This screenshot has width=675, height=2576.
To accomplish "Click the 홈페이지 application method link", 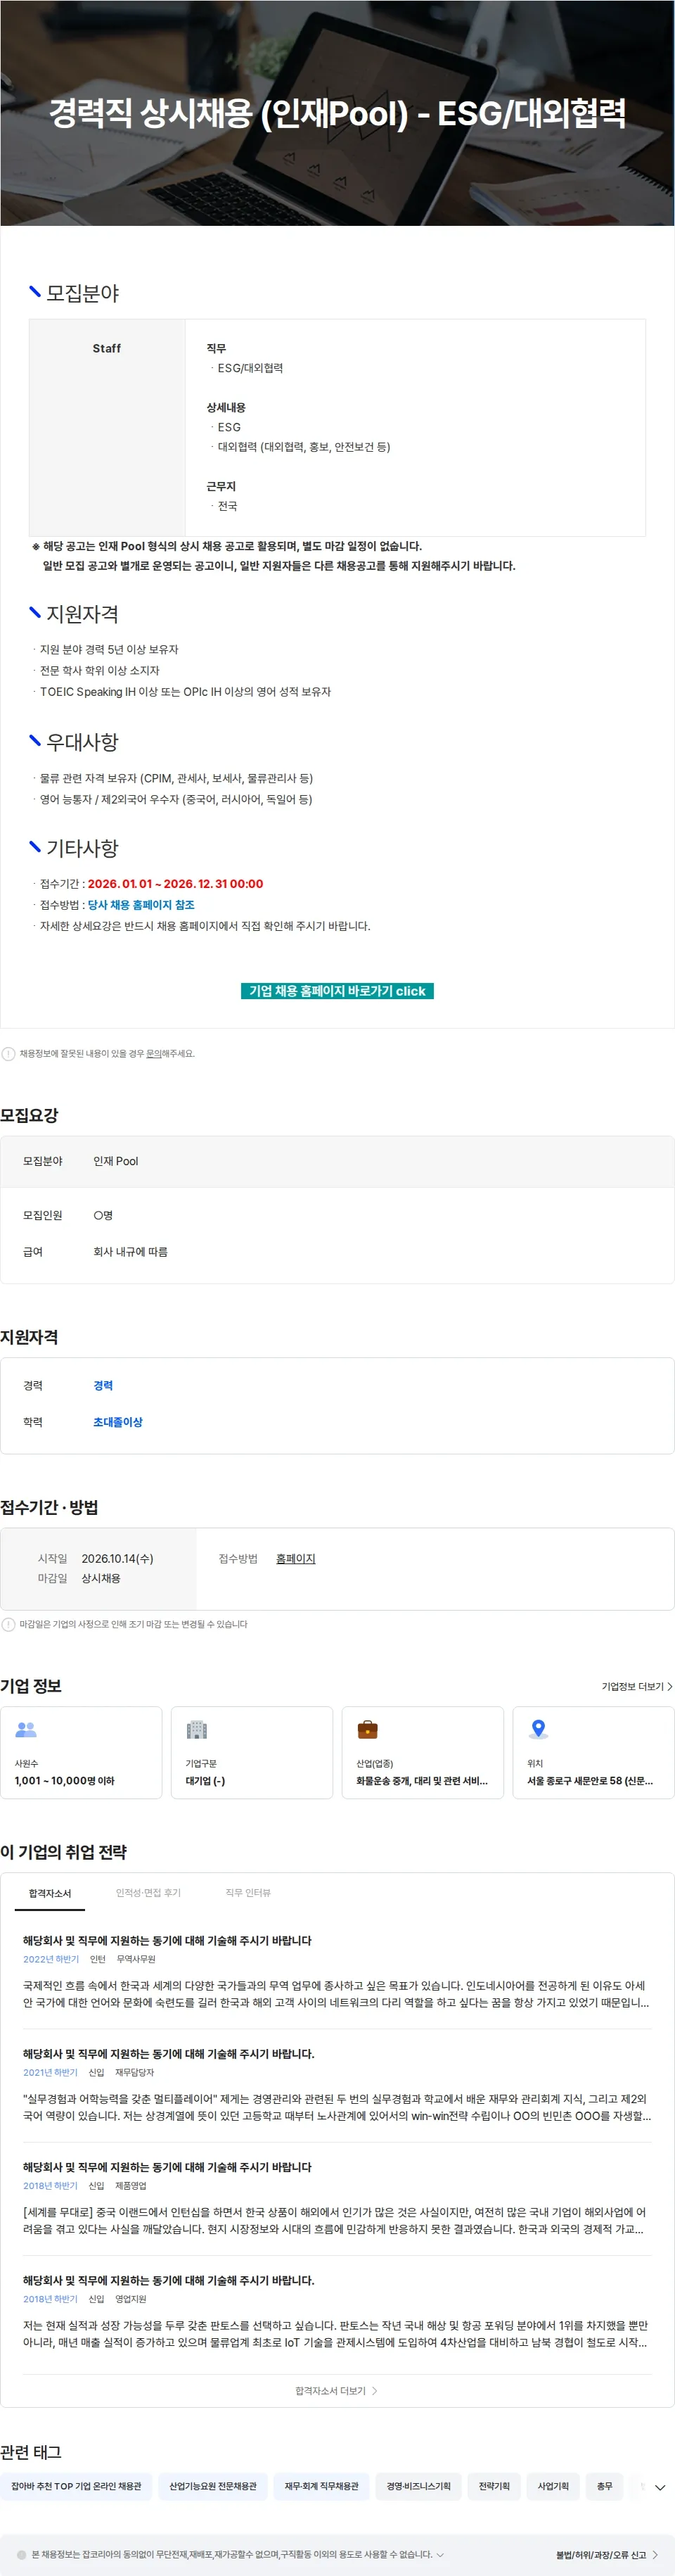I will point(295,1558).
